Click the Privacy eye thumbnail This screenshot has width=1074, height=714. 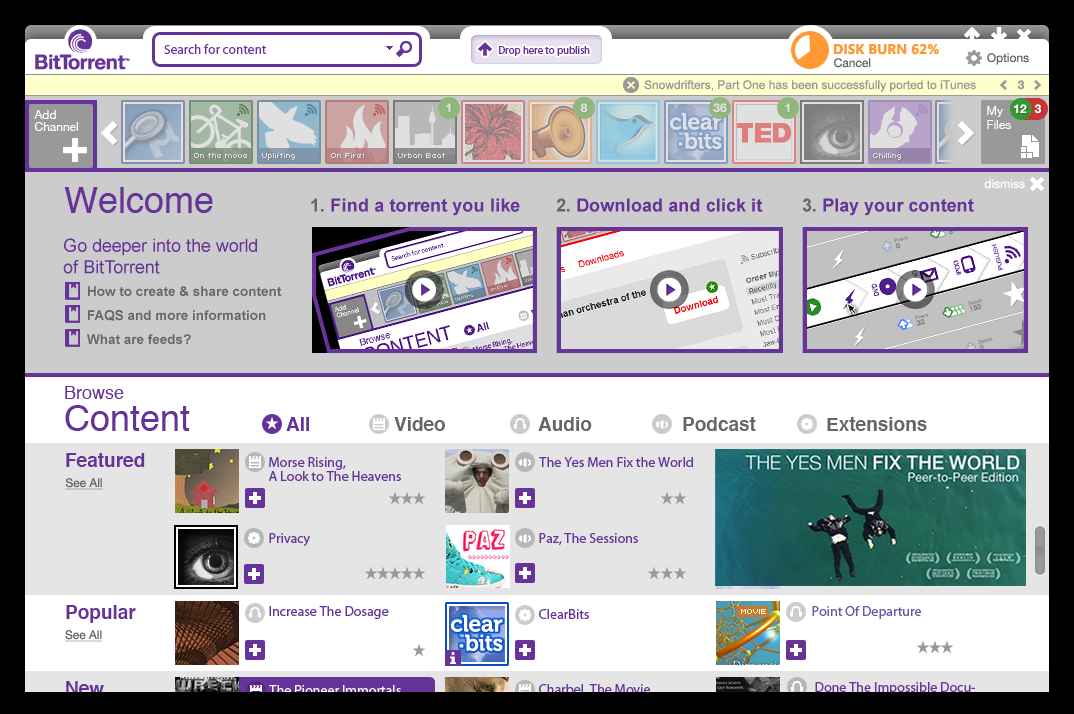pos(206,557)
